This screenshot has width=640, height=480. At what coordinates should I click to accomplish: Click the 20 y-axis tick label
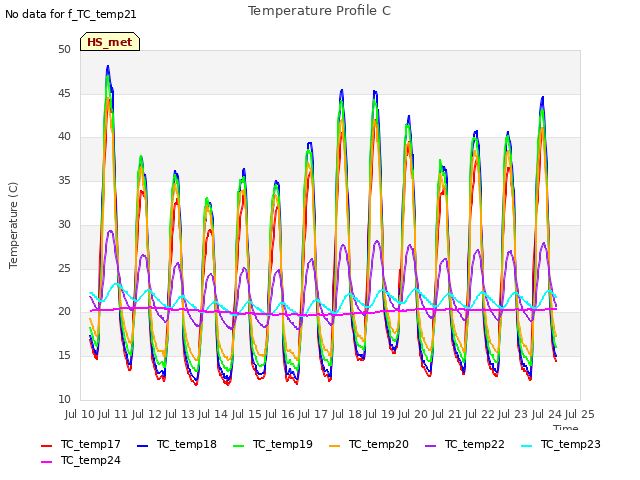tap(64, 311)
